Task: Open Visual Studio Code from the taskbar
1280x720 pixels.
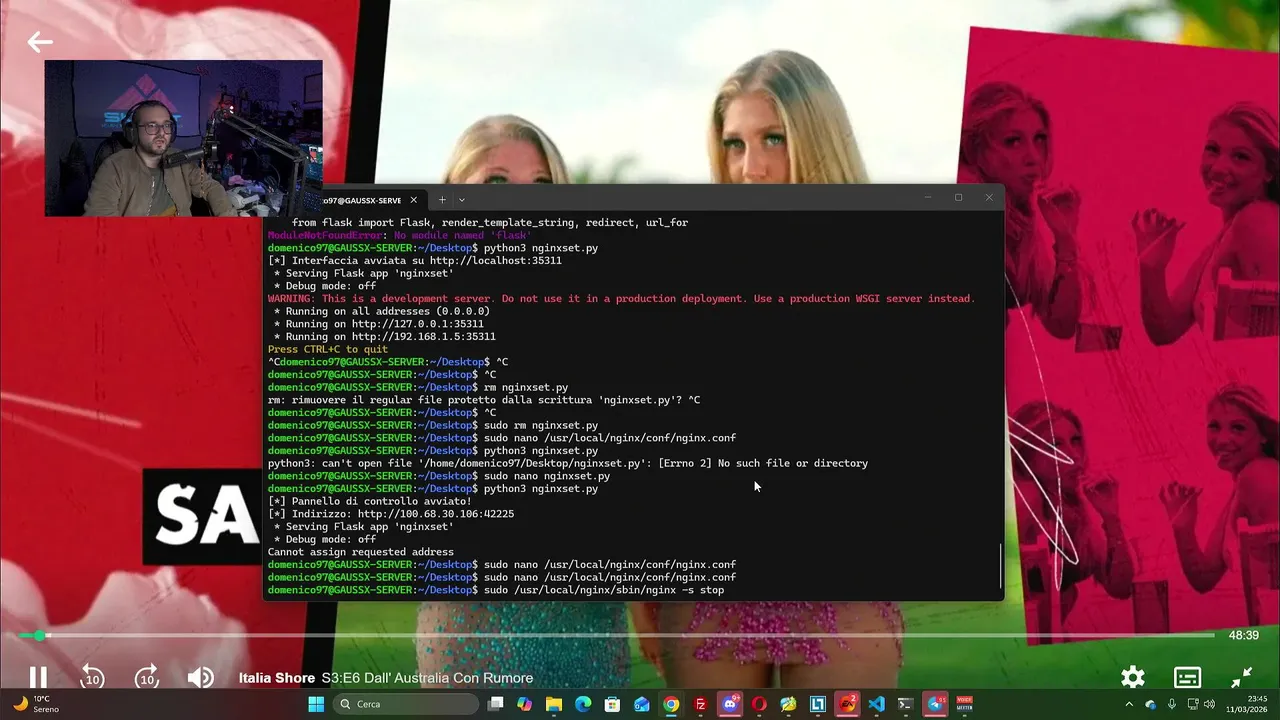Action: click(877, 704)
